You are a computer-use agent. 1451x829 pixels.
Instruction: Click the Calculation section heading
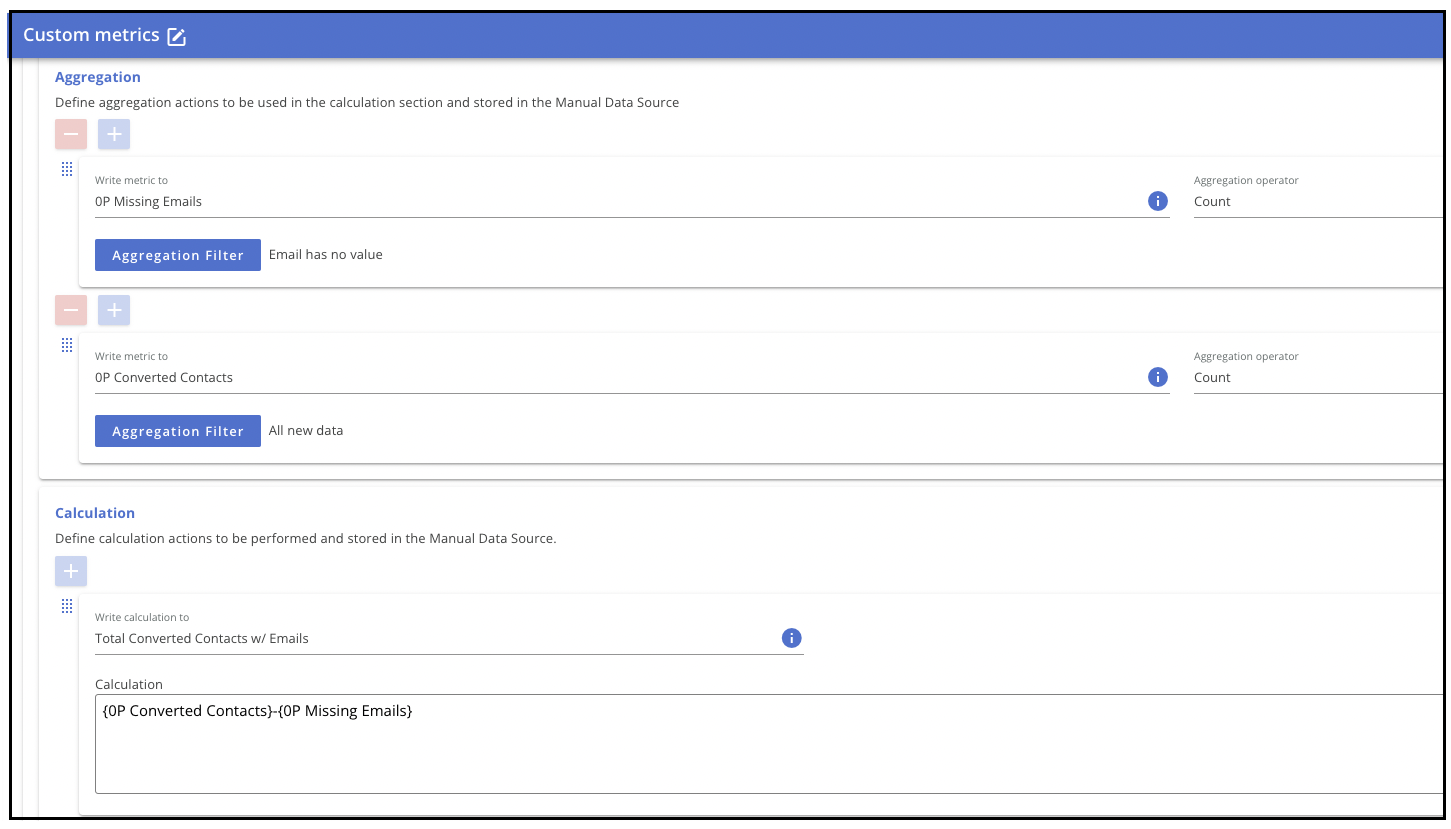coord(95,513)
